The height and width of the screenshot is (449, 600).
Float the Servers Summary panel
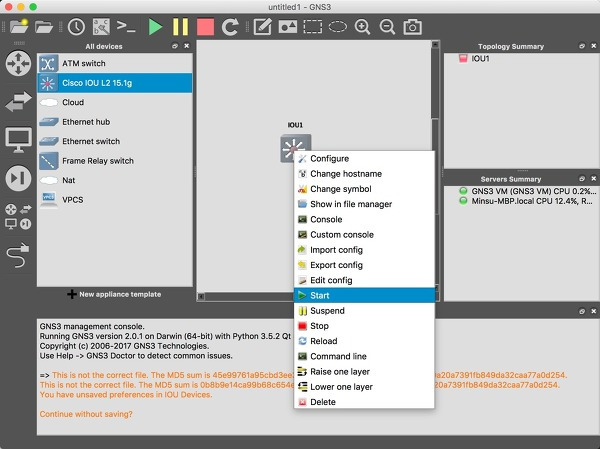click(x=582, y=179)
